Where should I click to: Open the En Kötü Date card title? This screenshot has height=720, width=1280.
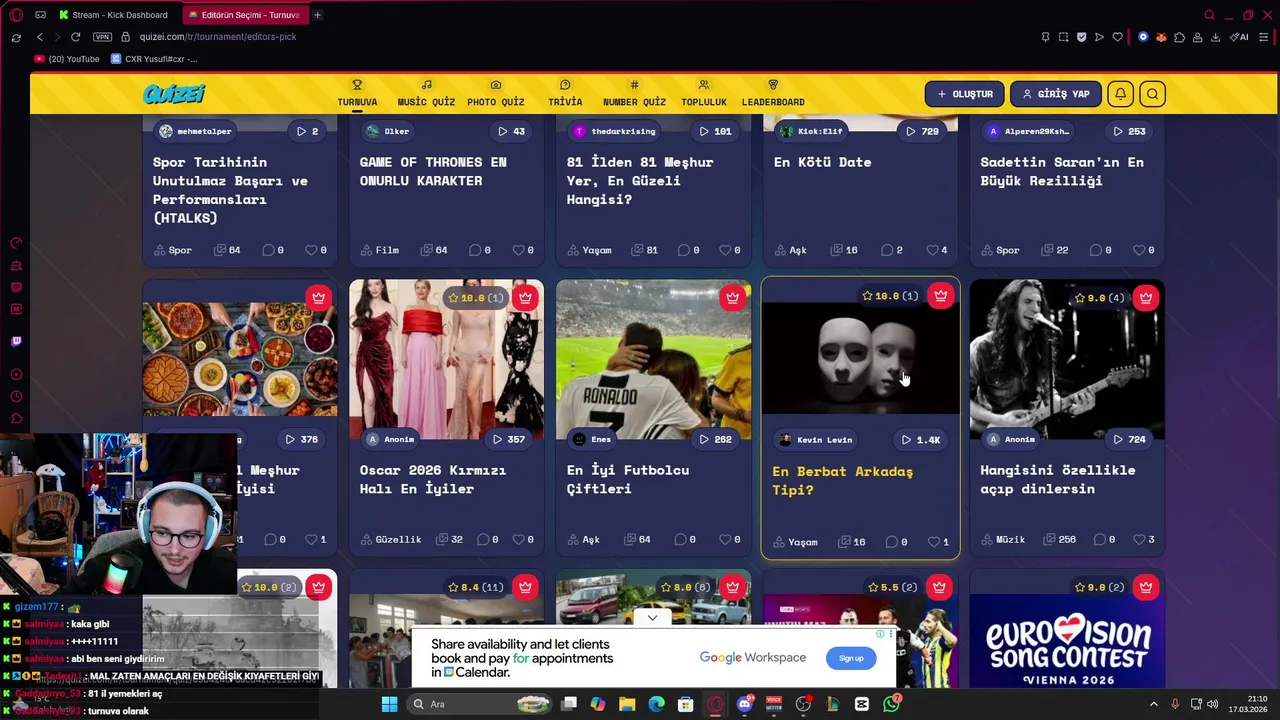822,162
